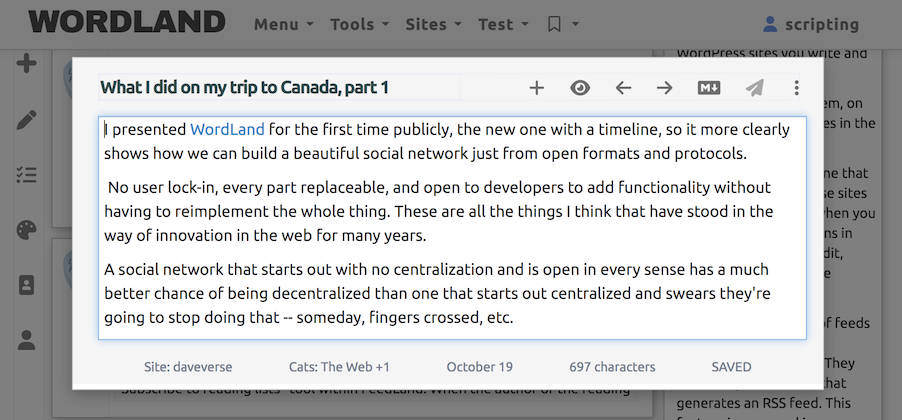Go to the previous post with left arrow
The image size is (902, 420).
(623, 88)
